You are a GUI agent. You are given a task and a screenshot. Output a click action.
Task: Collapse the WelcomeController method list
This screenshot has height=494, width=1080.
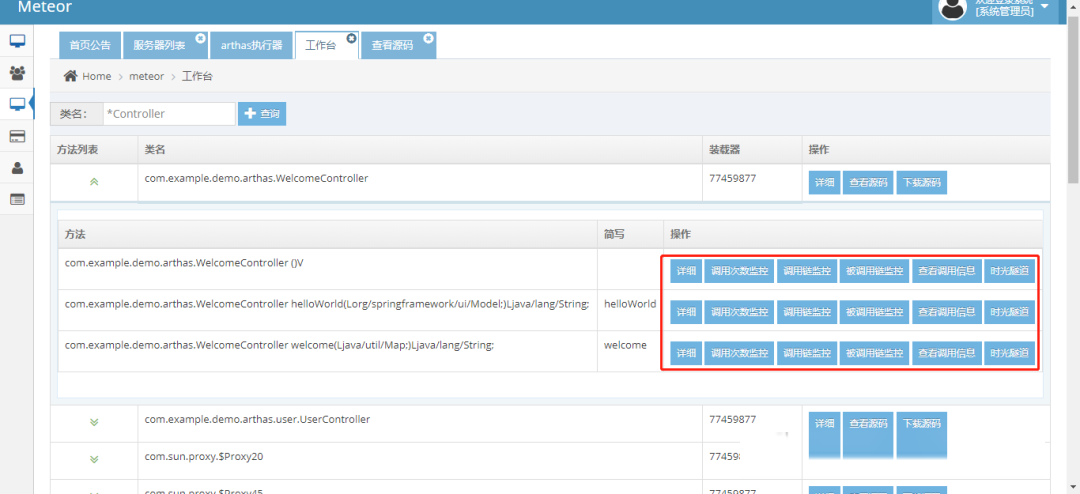click(94, 182)
